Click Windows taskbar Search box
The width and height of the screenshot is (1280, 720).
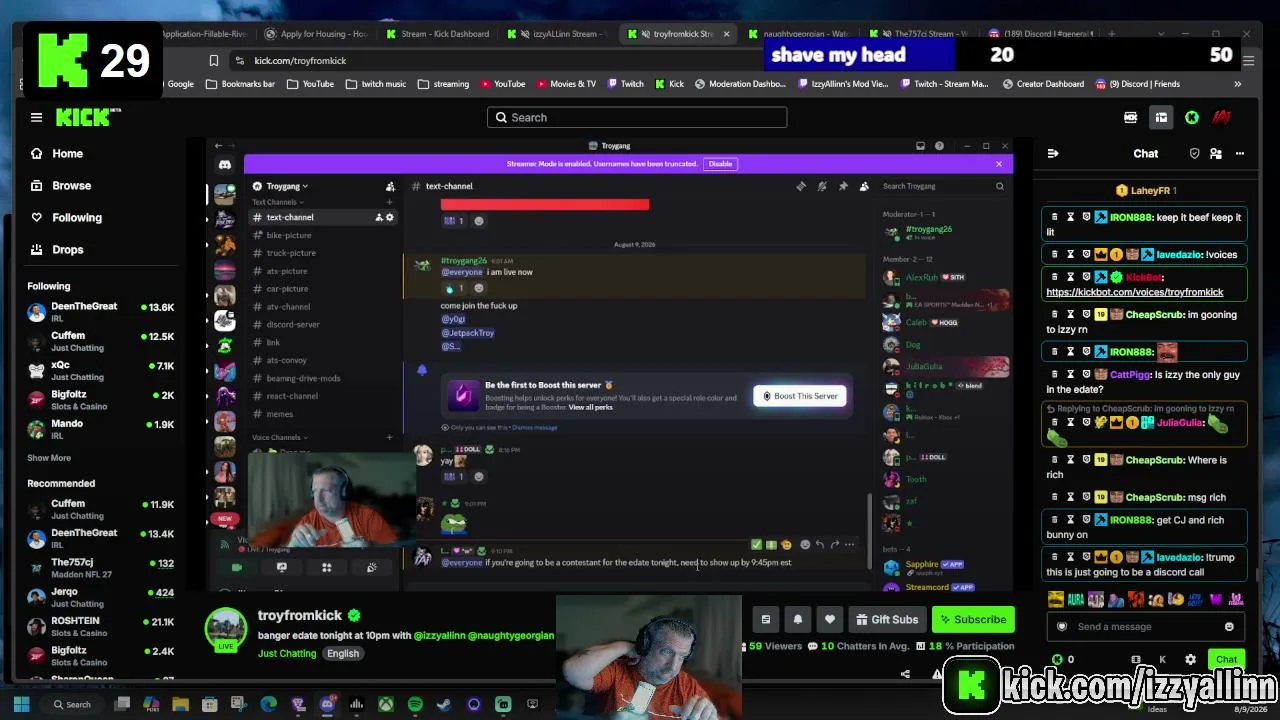(71, 704)
